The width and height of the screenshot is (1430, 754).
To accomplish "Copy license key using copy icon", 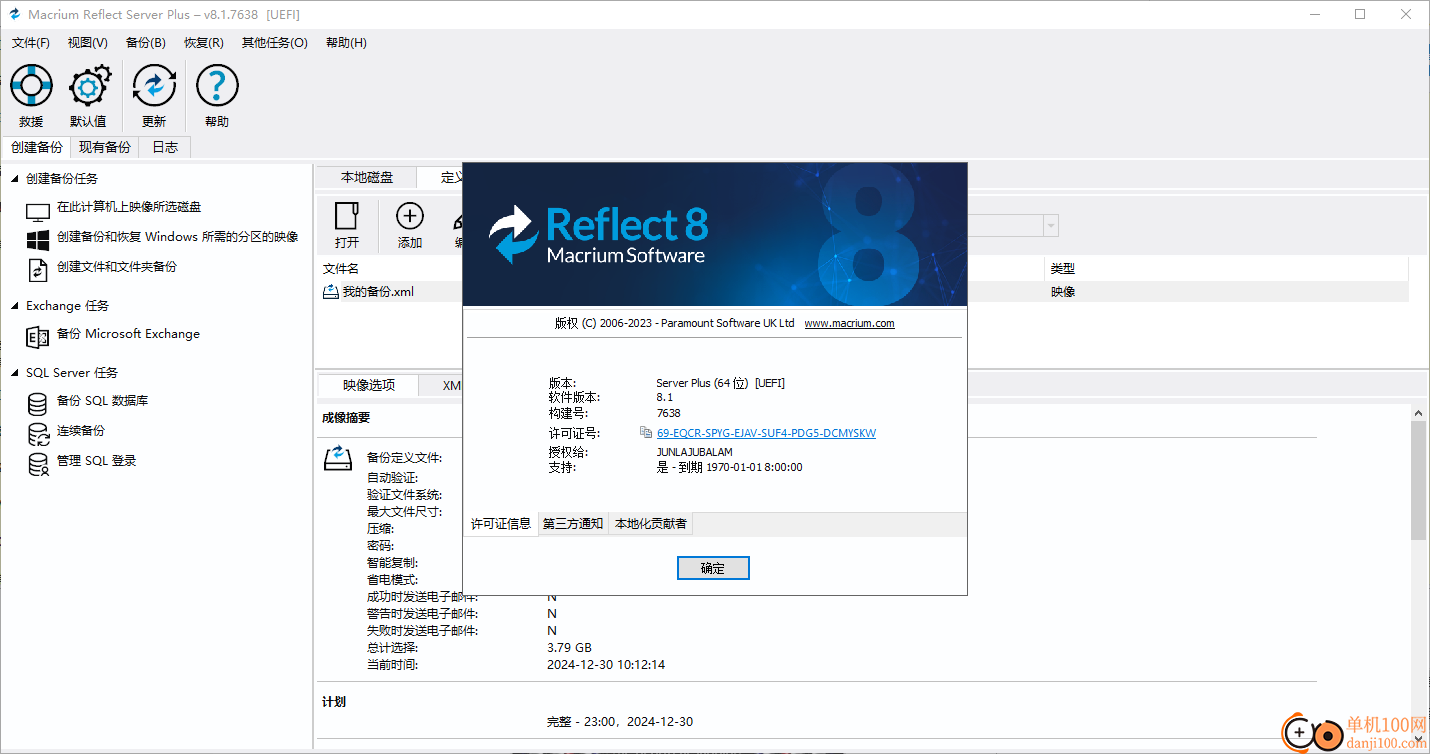I will (646, 433).
